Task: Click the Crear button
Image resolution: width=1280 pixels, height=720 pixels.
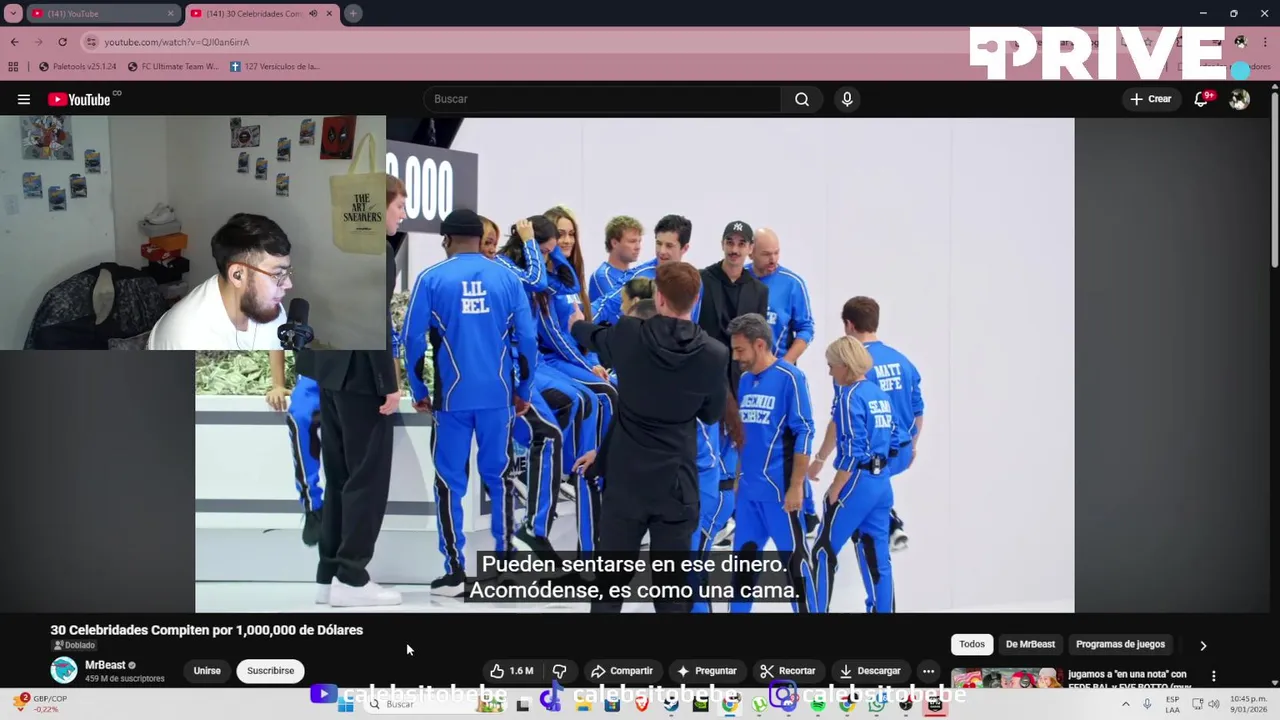Action: tap(1150, 99)
